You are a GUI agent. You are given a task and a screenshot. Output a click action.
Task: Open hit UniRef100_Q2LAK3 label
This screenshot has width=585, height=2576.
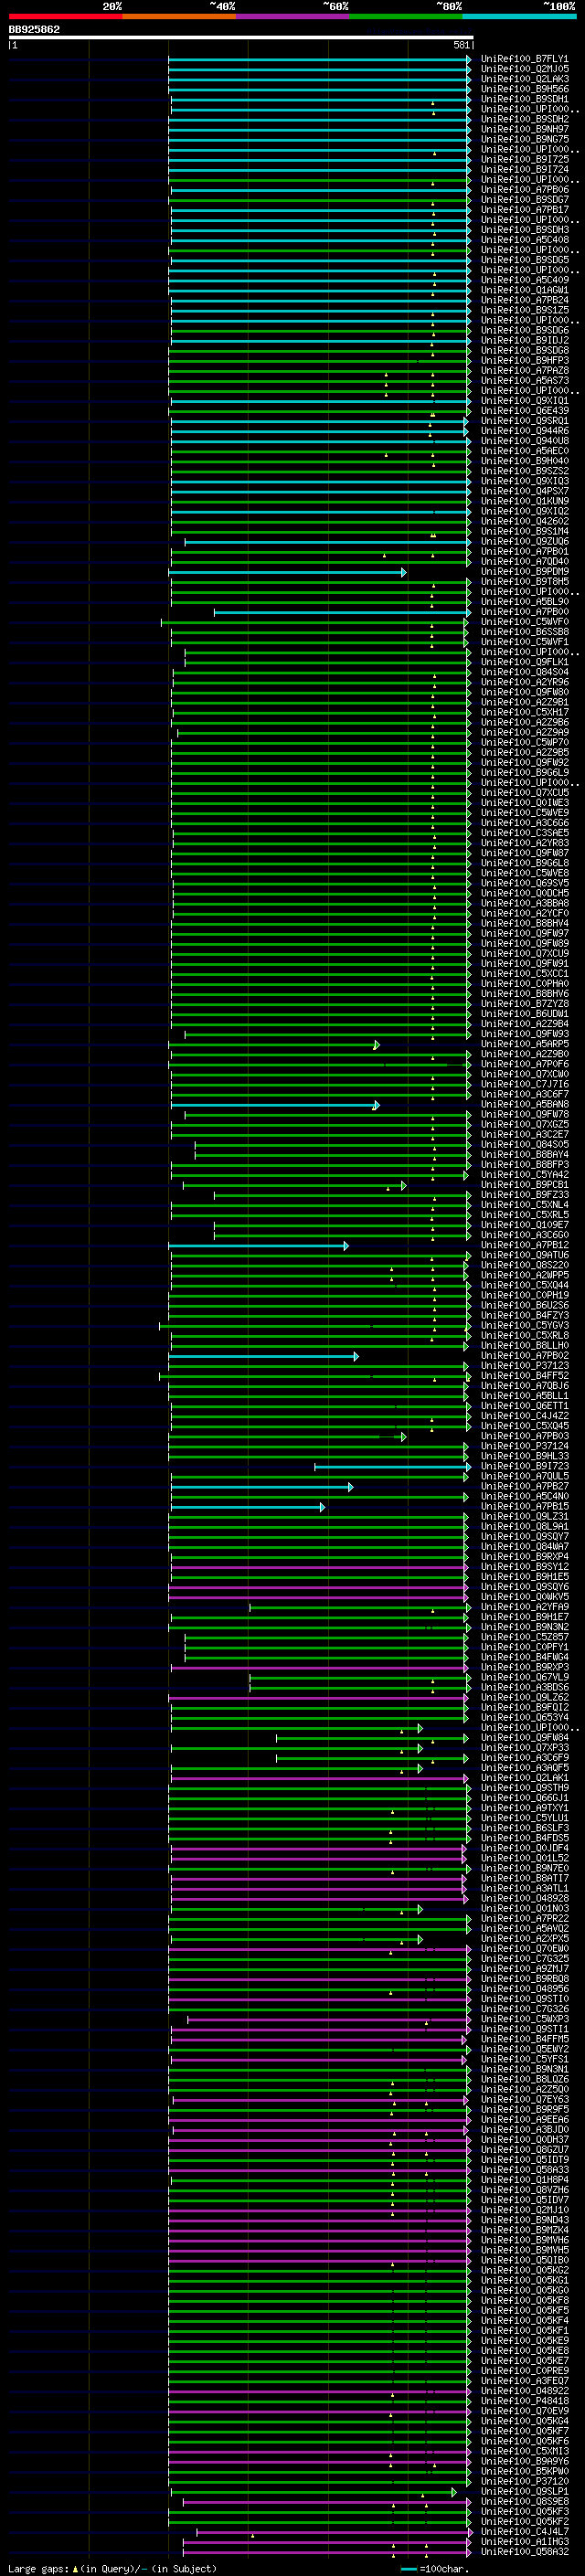[524, 79]
